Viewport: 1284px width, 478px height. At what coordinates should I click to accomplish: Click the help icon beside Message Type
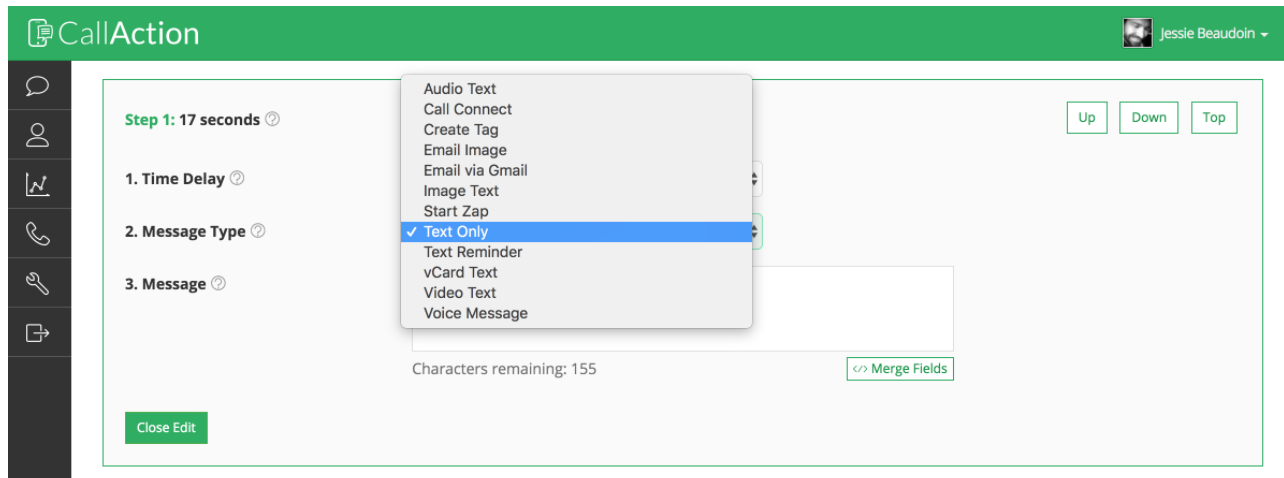(x=258, y=231)
